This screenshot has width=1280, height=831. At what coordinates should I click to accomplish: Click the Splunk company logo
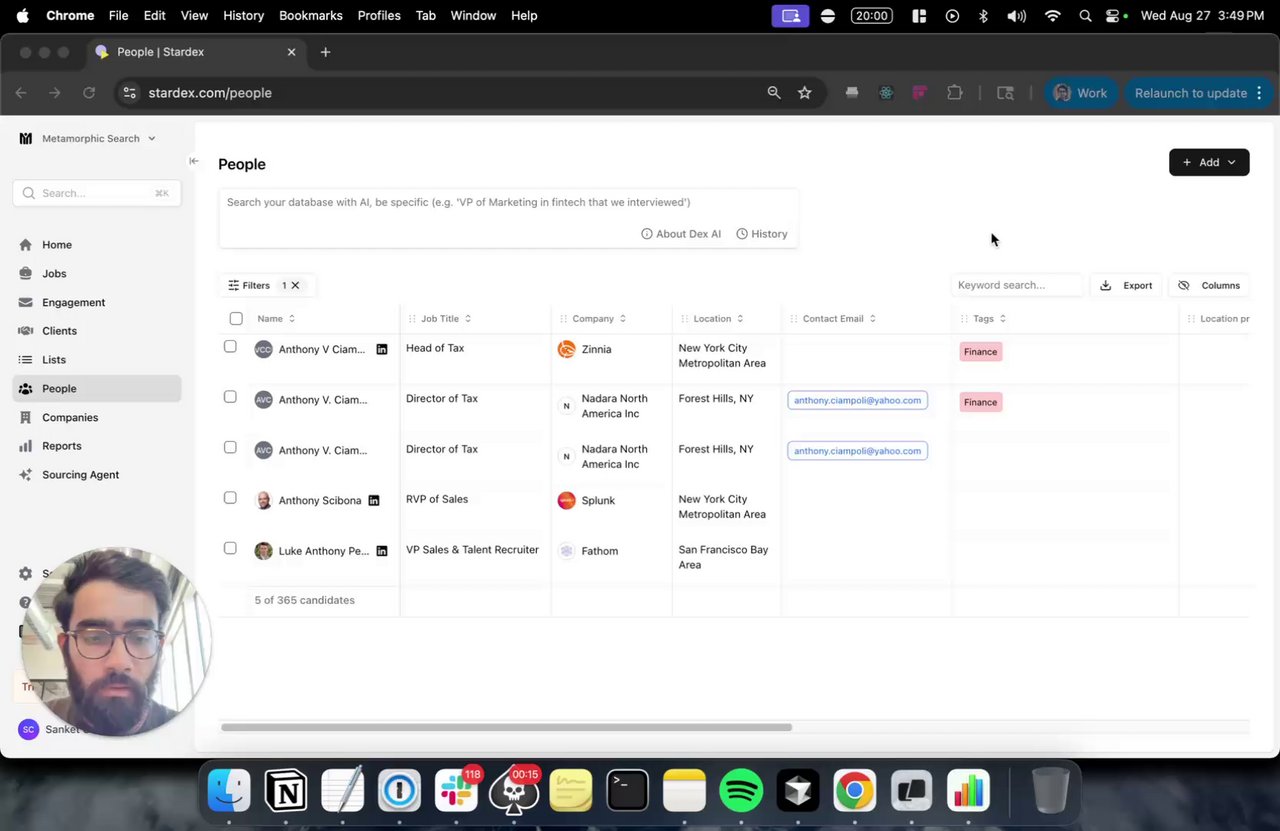(x=566, y=500)
